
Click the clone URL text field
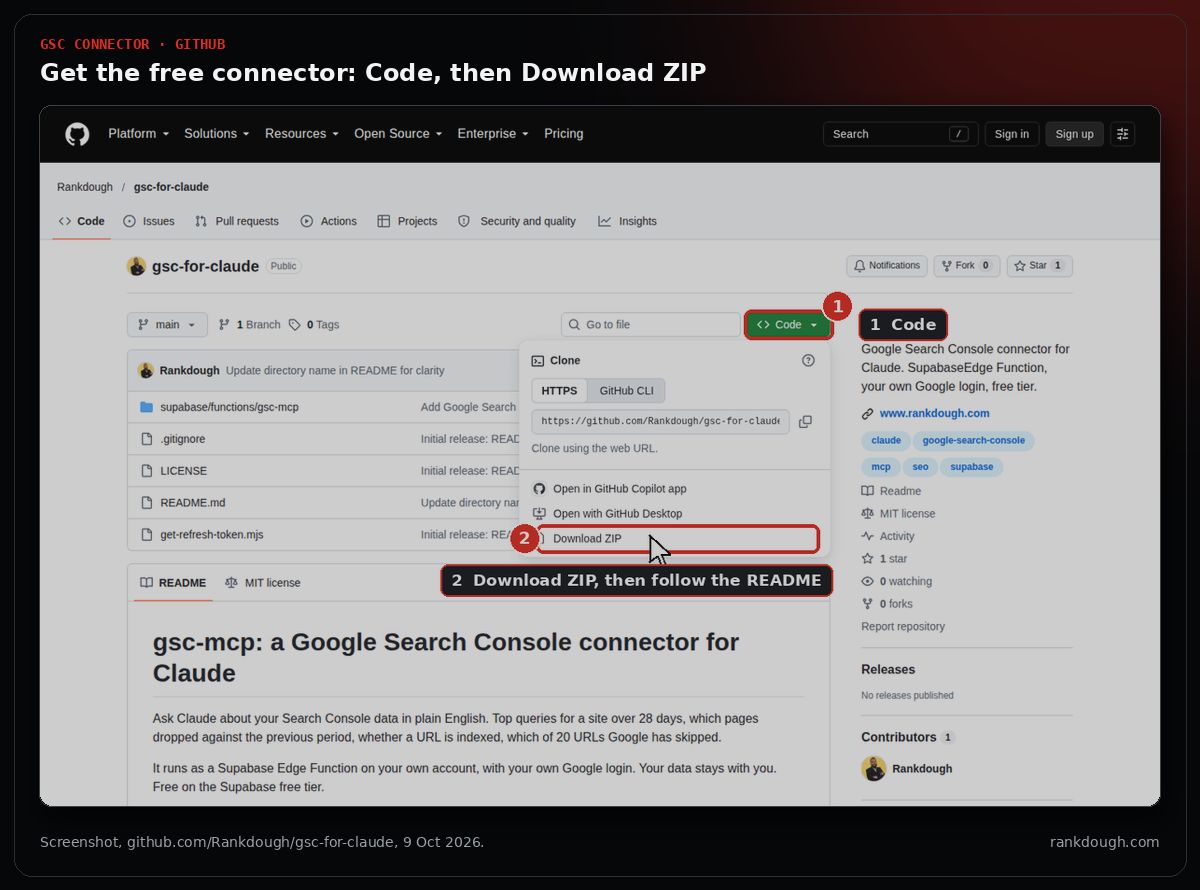[x=660, y=422]
